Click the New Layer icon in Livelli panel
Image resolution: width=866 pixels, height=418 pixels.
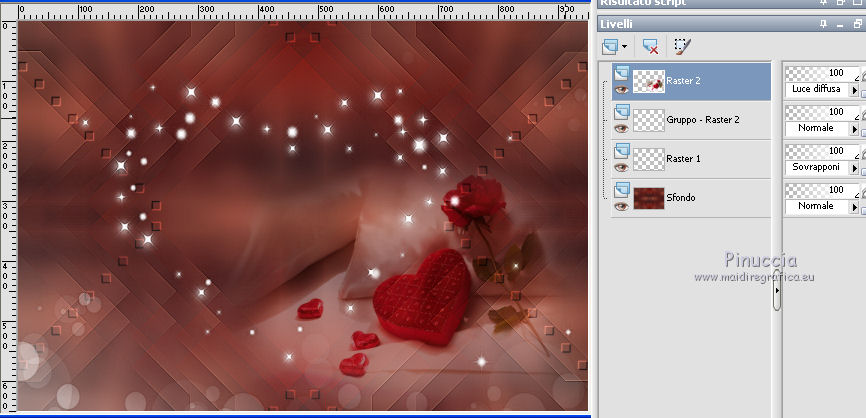(610, 46)
